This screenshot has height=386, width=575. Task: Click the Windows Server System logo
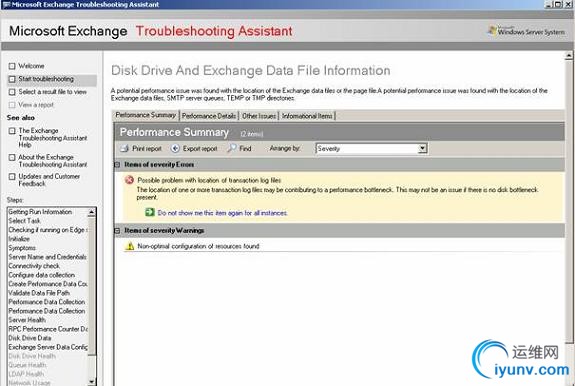pos(526,31)
